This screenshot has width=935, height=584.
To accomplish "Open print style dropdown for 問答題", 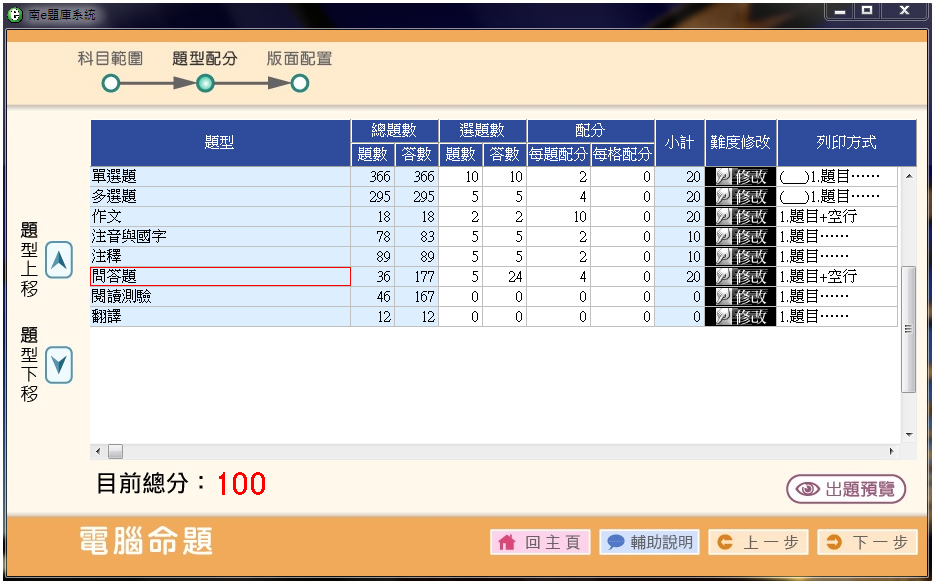I will (x=837, y=277).
